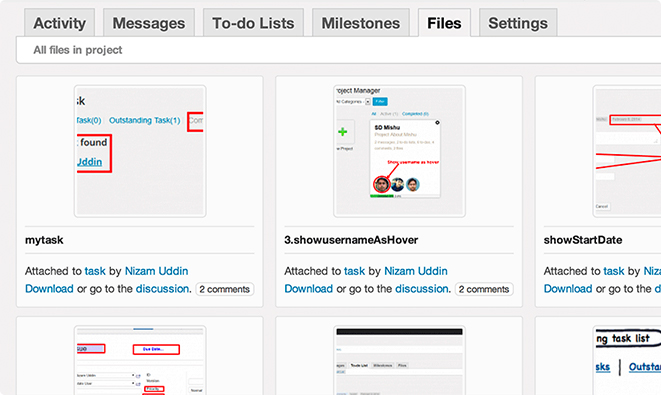
Task: Select the Milestones tab
Action: 361,23
